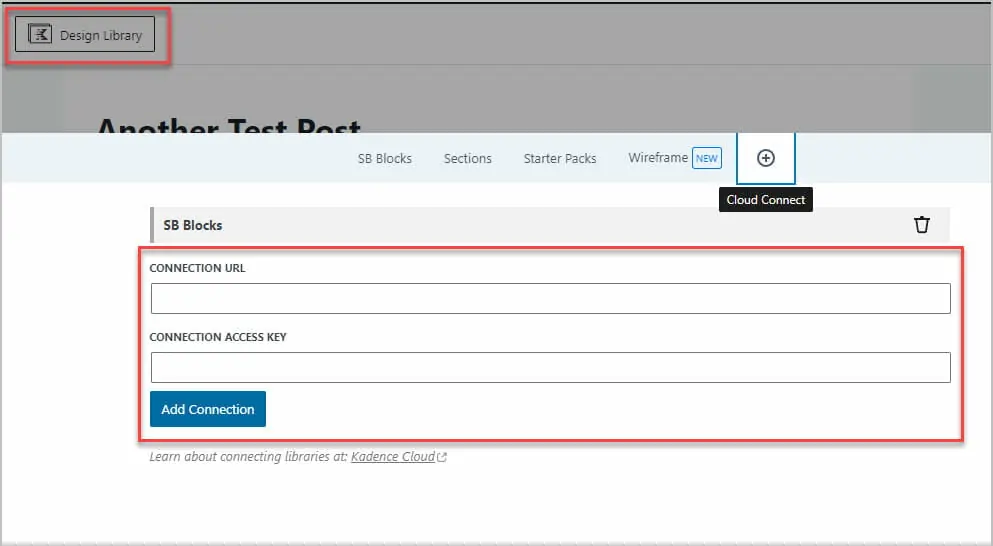Click the Cloud Connect tooltip label
Viewport: 993px width, 546px height.
[x=765, y=200]
